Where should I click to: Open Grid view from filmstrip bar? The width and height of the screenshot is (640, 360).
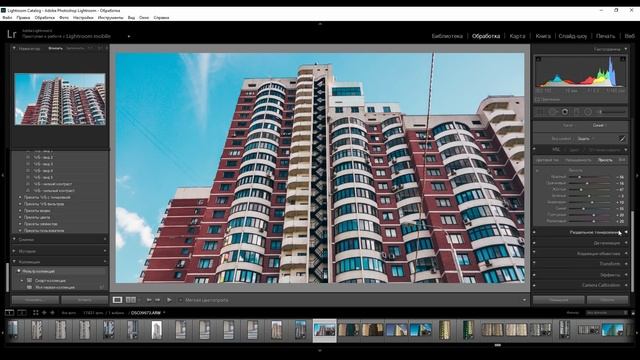[x=36, y=313]
